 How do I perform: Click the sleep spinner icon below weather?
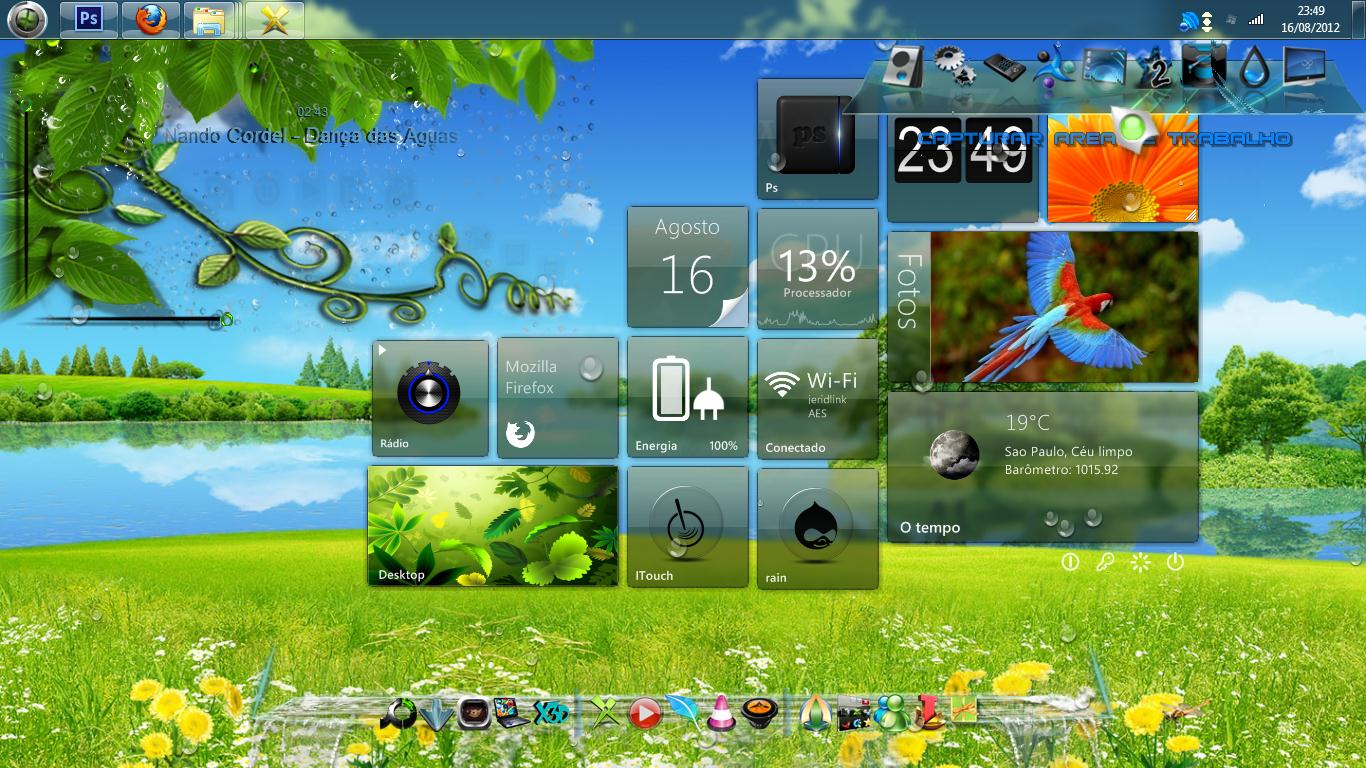[1140, 562]
